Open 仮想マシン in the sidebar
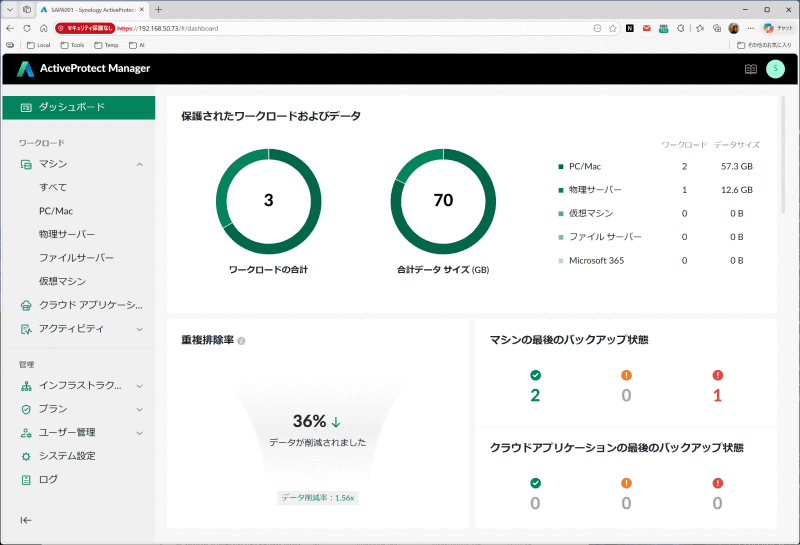800x545 pixels. point(62,281)
